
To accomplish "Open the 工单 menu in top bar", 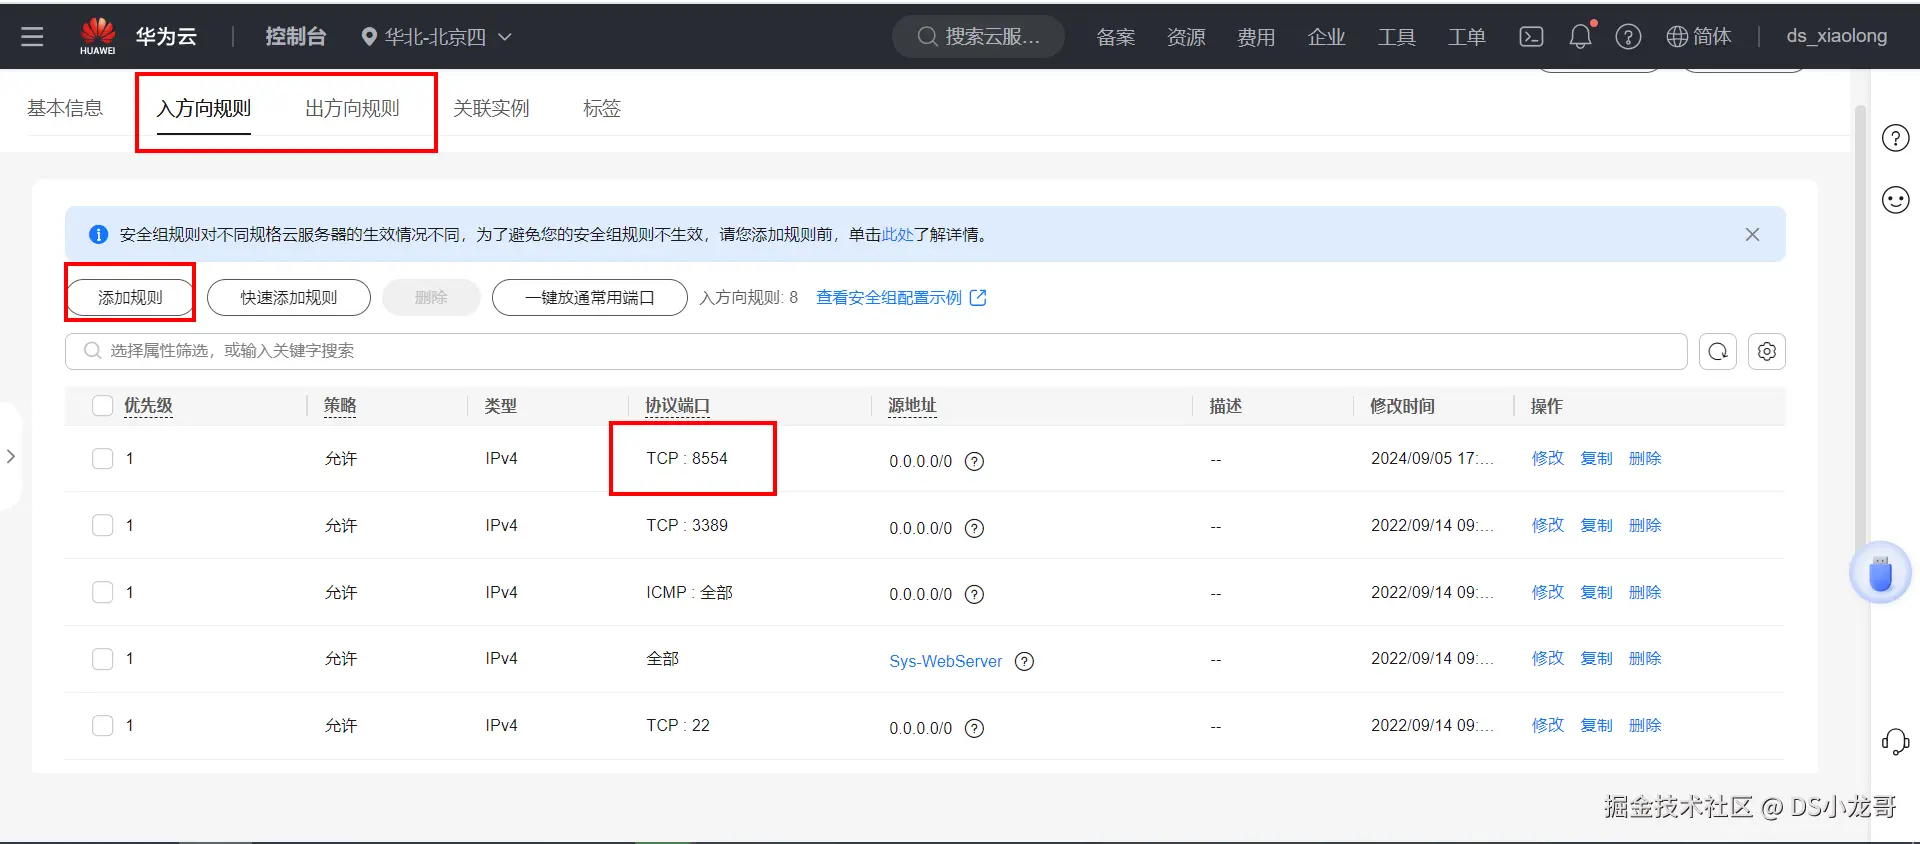I will [1467, 37].
